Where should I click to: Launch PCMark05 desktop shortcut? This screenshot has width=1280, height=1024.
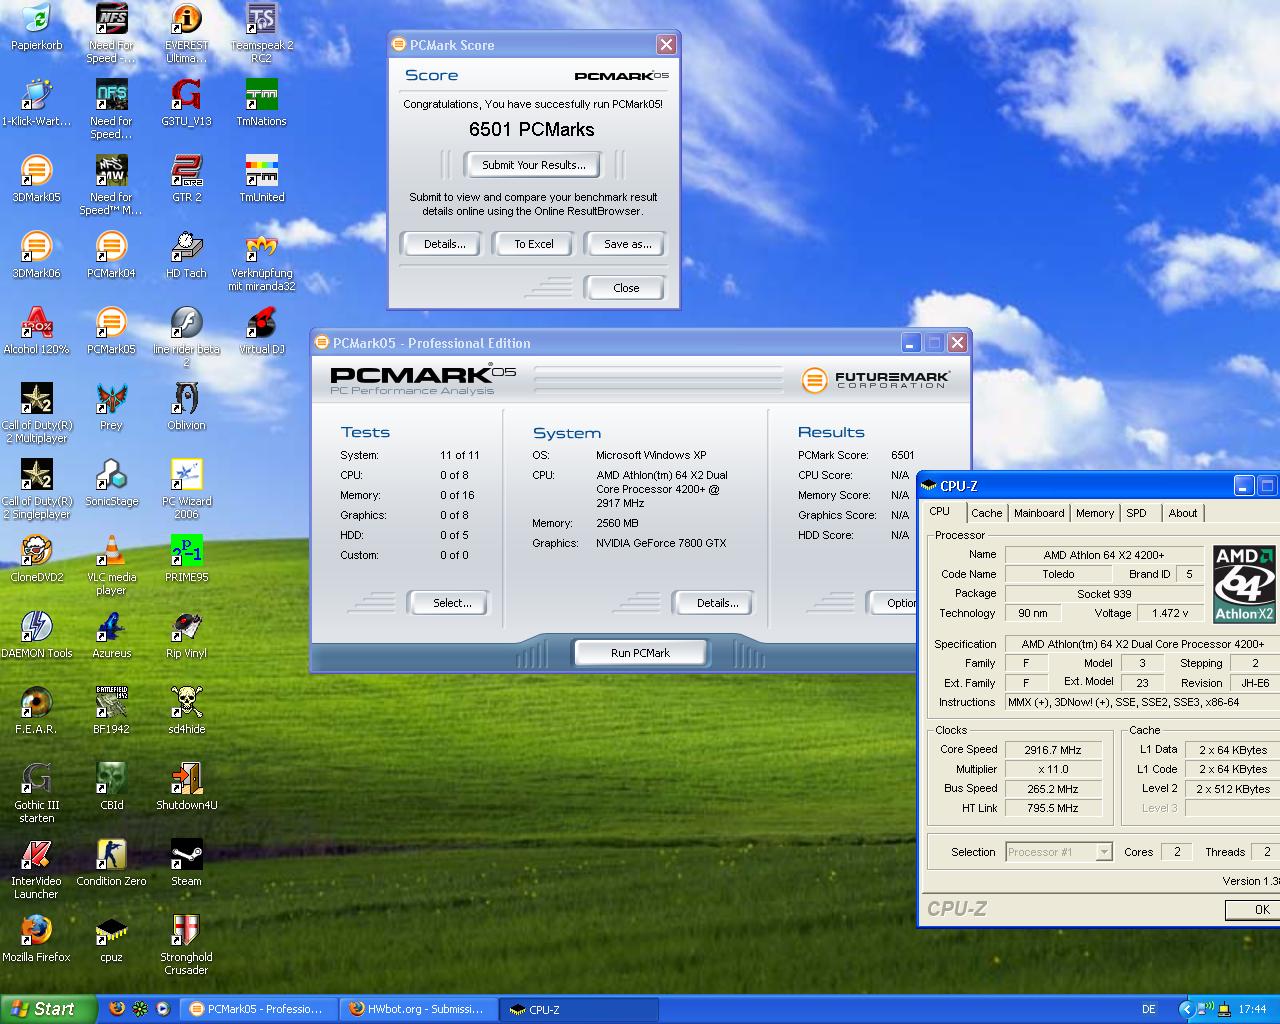tap(111, 330)
